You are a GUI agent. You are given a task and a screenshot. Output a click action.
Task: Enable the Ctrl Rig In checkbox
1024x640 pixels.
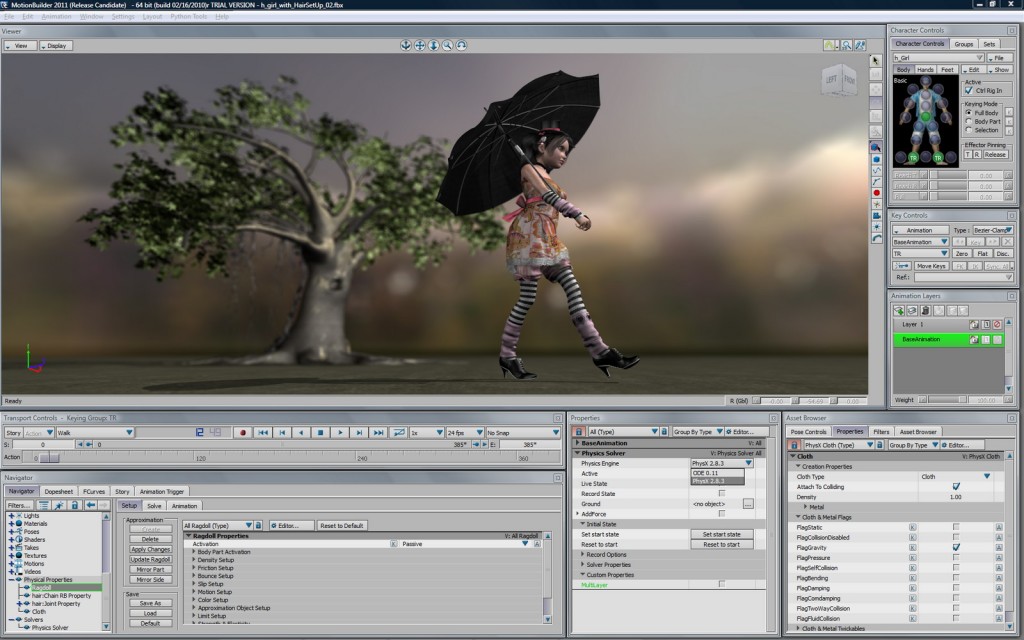coord(967,90)
